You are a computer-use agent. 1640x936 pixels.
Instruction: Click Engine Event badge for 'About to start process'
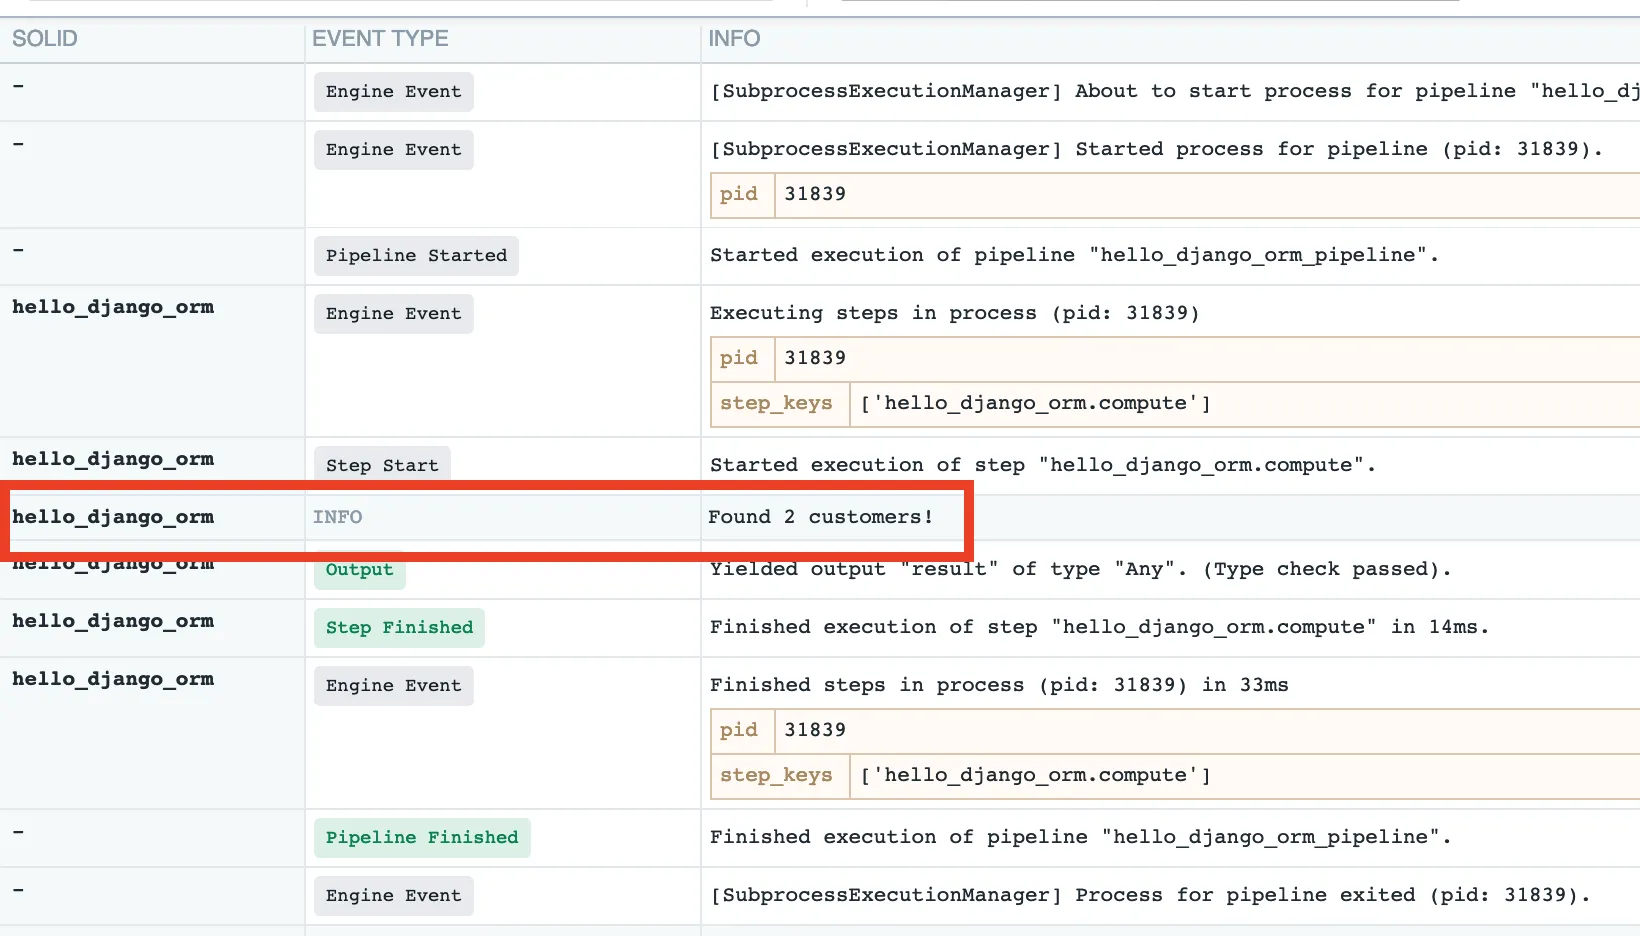[x=393, y=92]
